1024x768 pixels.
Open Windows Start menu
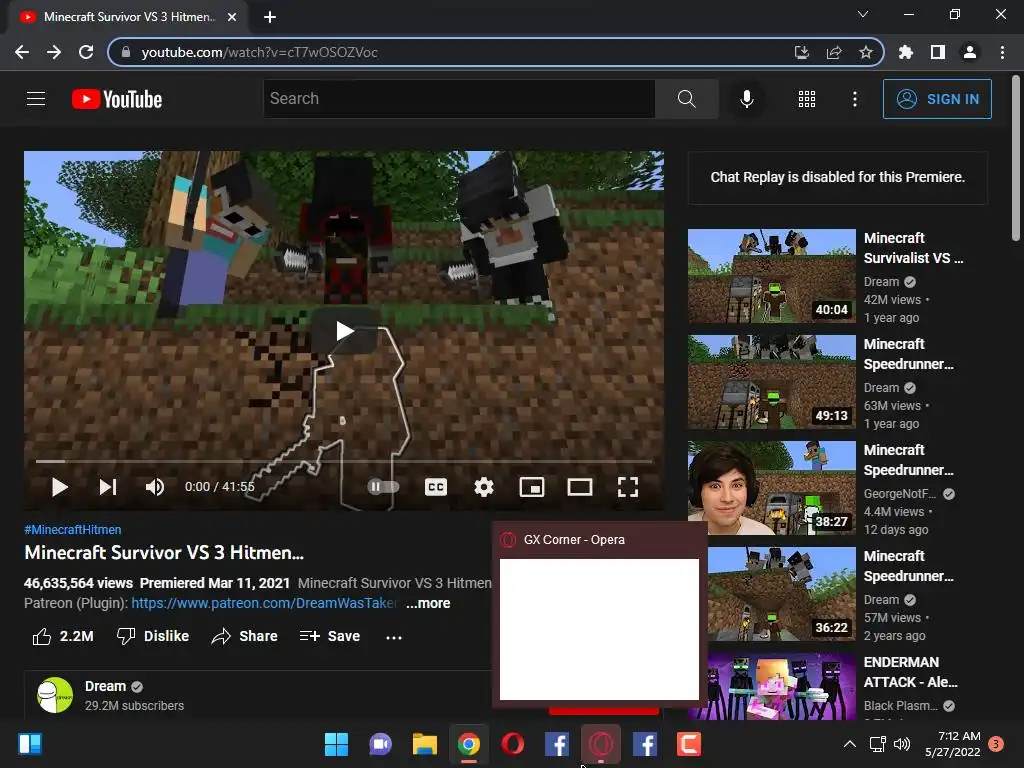point(336,744)
